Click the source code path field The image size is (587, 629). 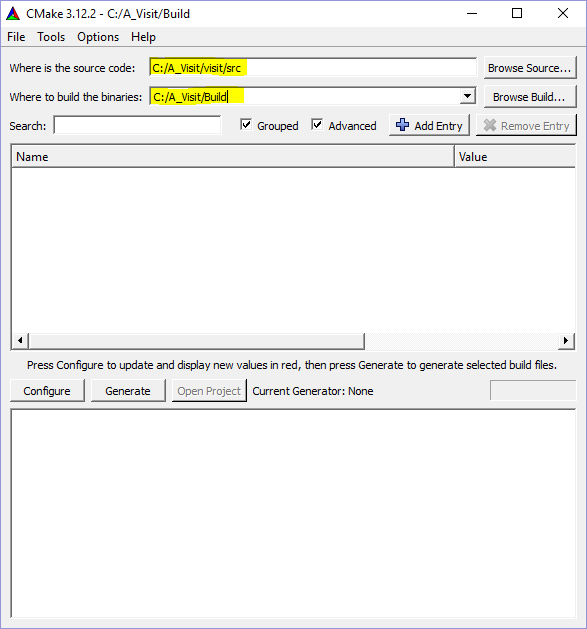[313, 67]
